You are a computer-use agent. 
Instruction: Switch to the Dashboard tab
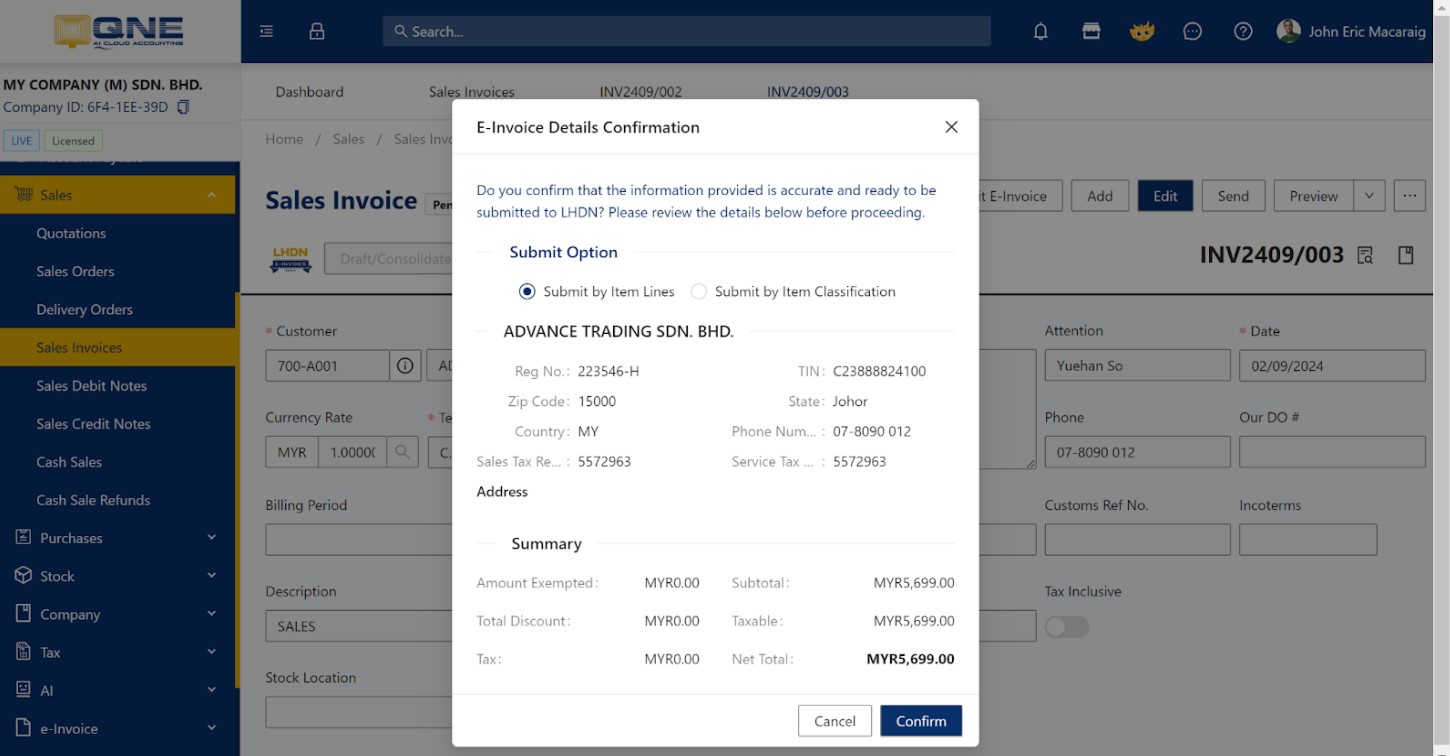[x=309, y=91]
